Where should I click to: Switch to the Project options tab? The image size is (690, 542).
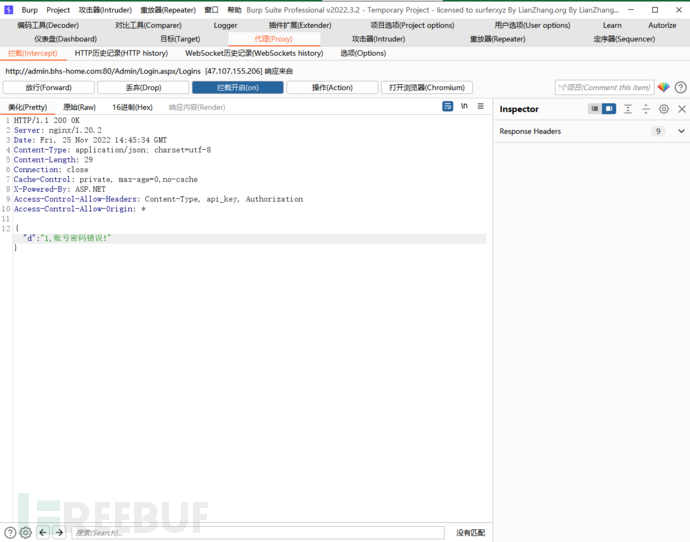pos(412,26)
